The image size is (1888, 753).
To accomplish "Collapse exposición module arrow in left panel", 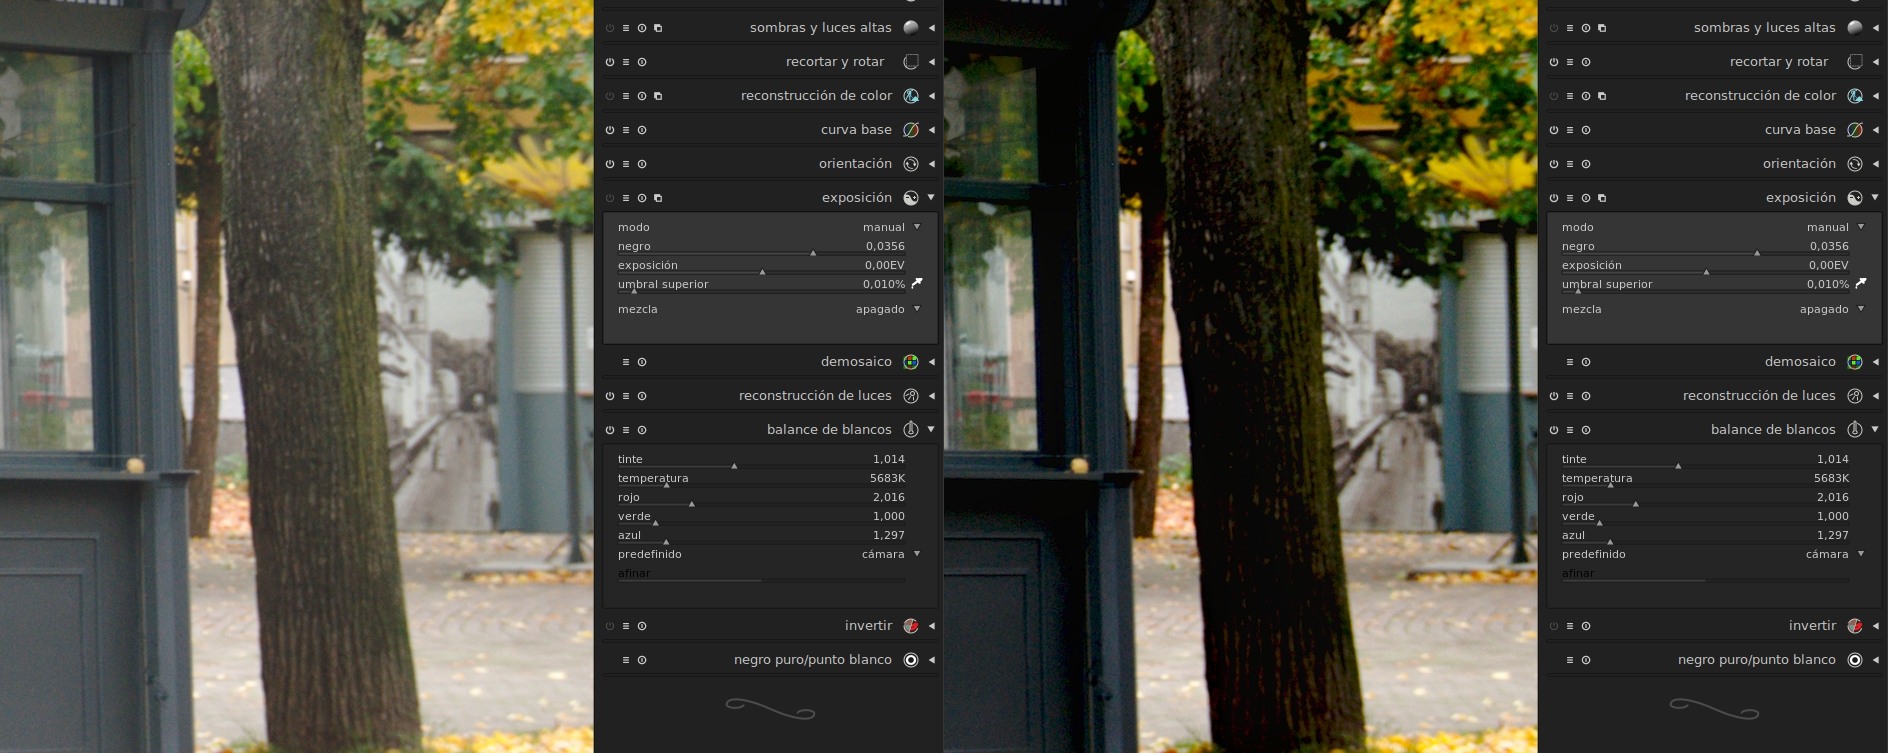I will click(x=931, y=198).
